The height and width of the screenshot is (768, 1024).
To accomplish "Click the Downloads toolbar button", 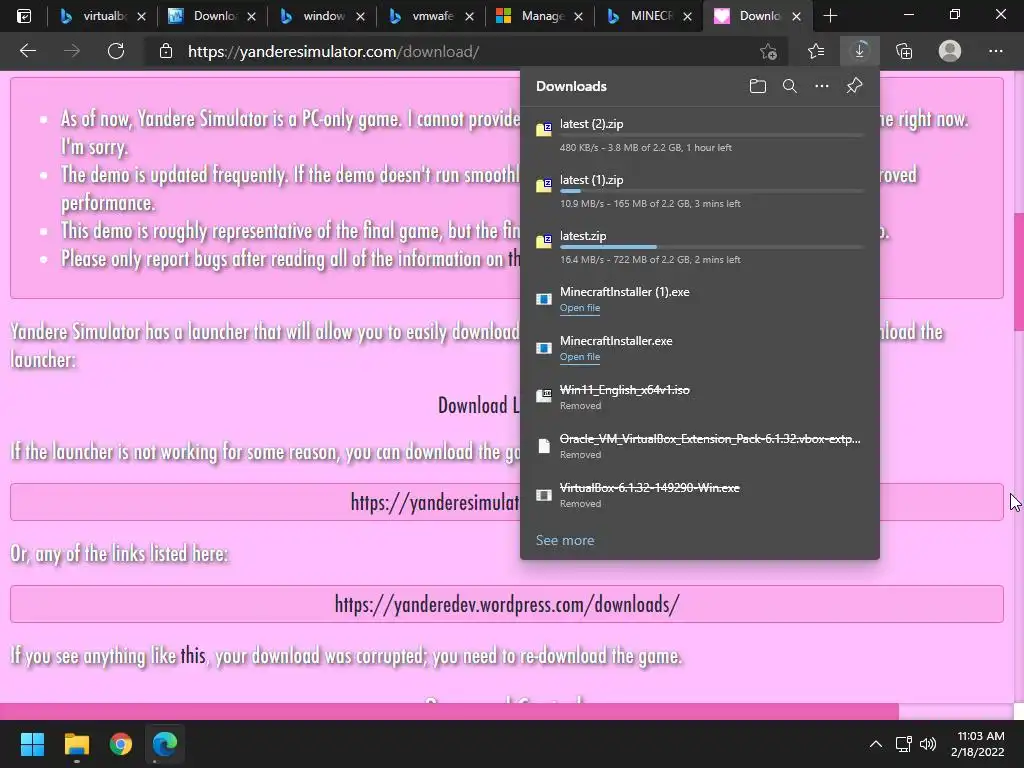I will coord(859,51).
